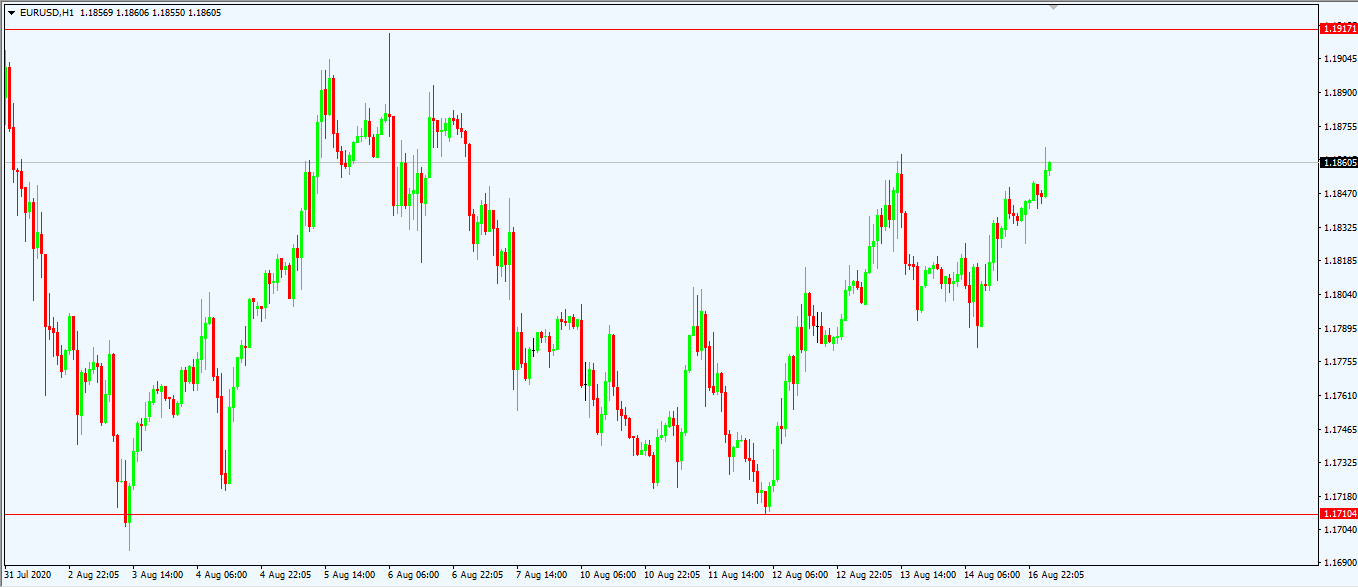Click the gray chart shift triangle marker
This screenshot has width=1358, height=588.
[1053, 6]
